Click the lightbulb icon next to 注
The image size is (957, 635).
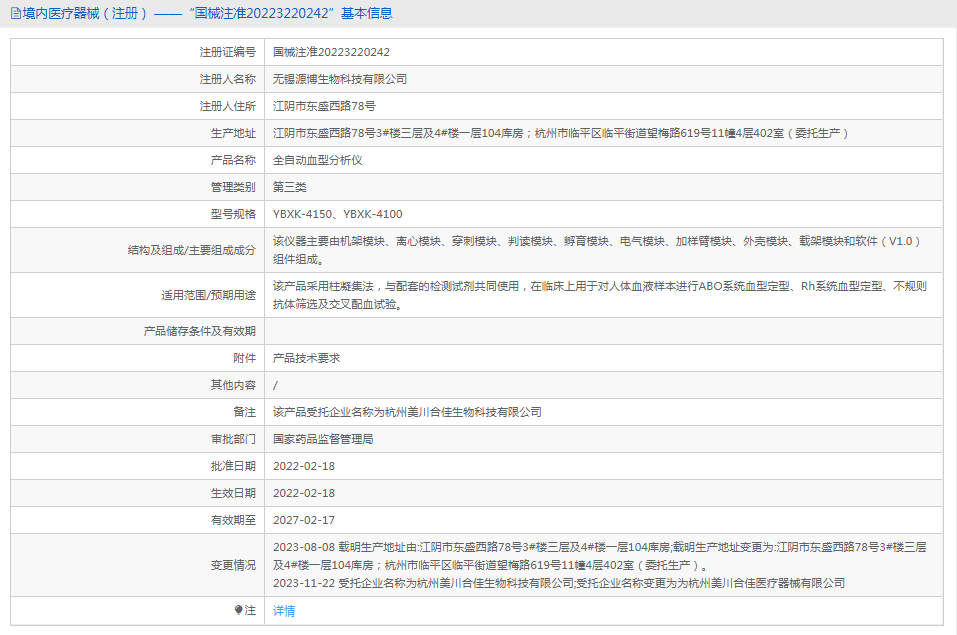[238, 610]
